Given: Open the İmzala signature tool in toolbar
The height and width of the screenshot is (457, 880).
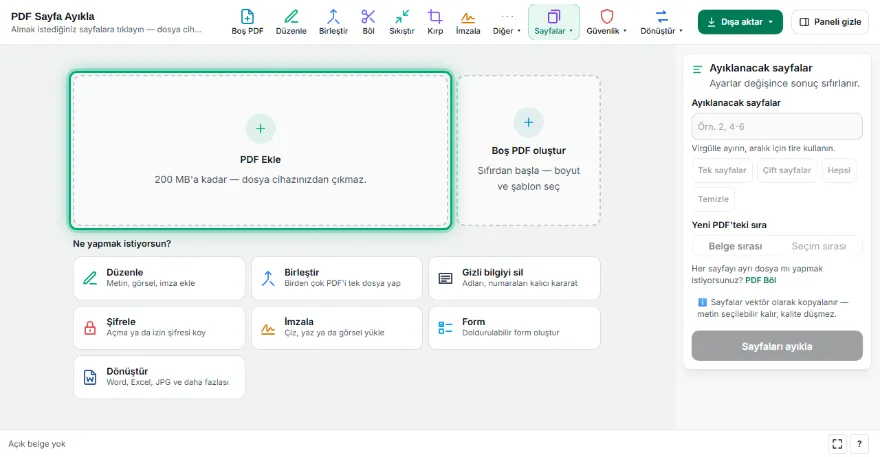Looking at the screenshot, I should [x=468, y=22].
